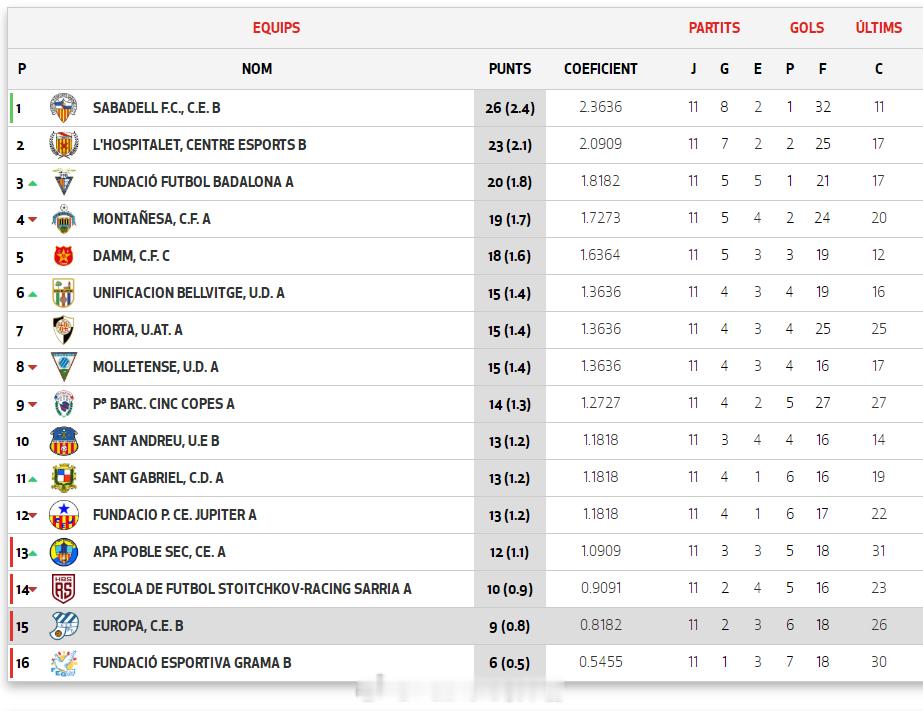Viewport: 923px width, 711px height.
Task: Click the red down arrow beside position 9
Action: (x=33, y=404)
